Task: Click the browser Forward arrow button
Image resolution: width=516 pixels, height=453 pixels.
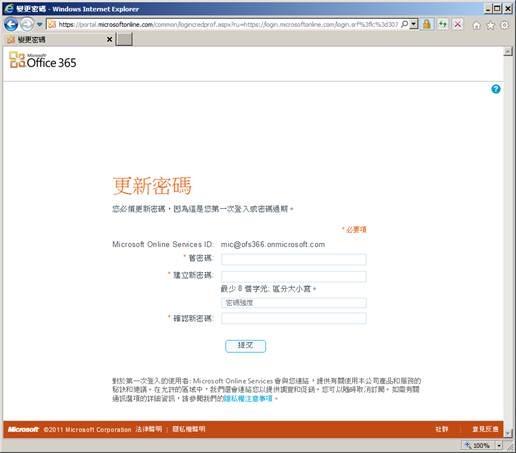Action: (27, 24)
